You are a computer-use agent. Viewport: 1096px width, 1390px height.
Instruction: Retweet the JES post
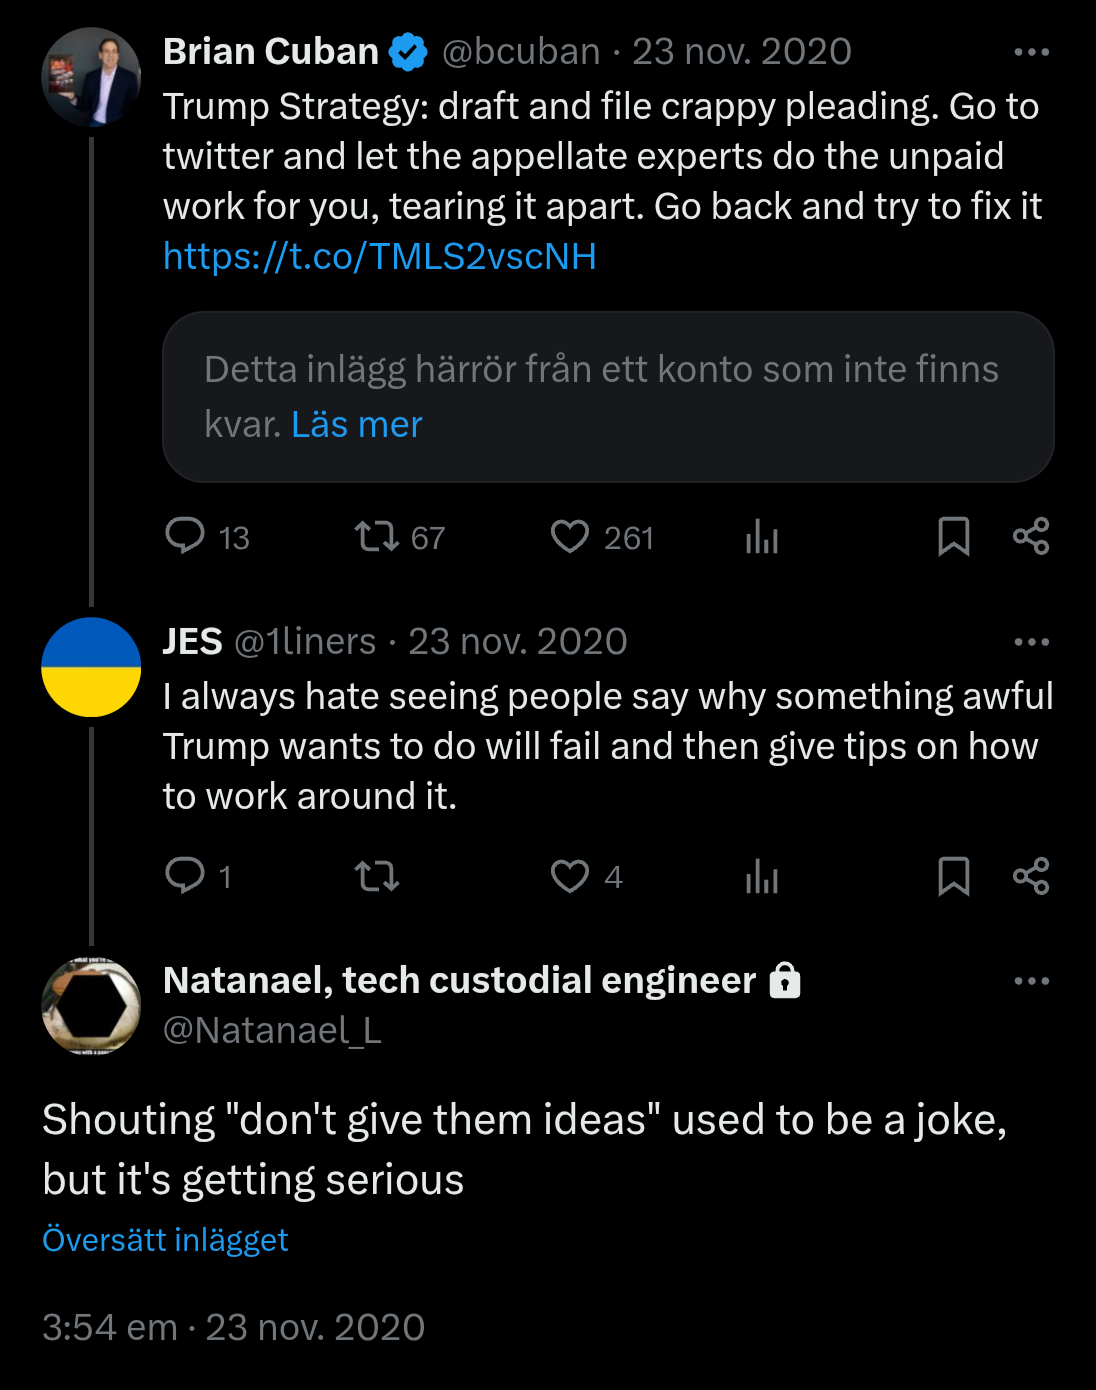pyautogui.click(x=377, y=876)
